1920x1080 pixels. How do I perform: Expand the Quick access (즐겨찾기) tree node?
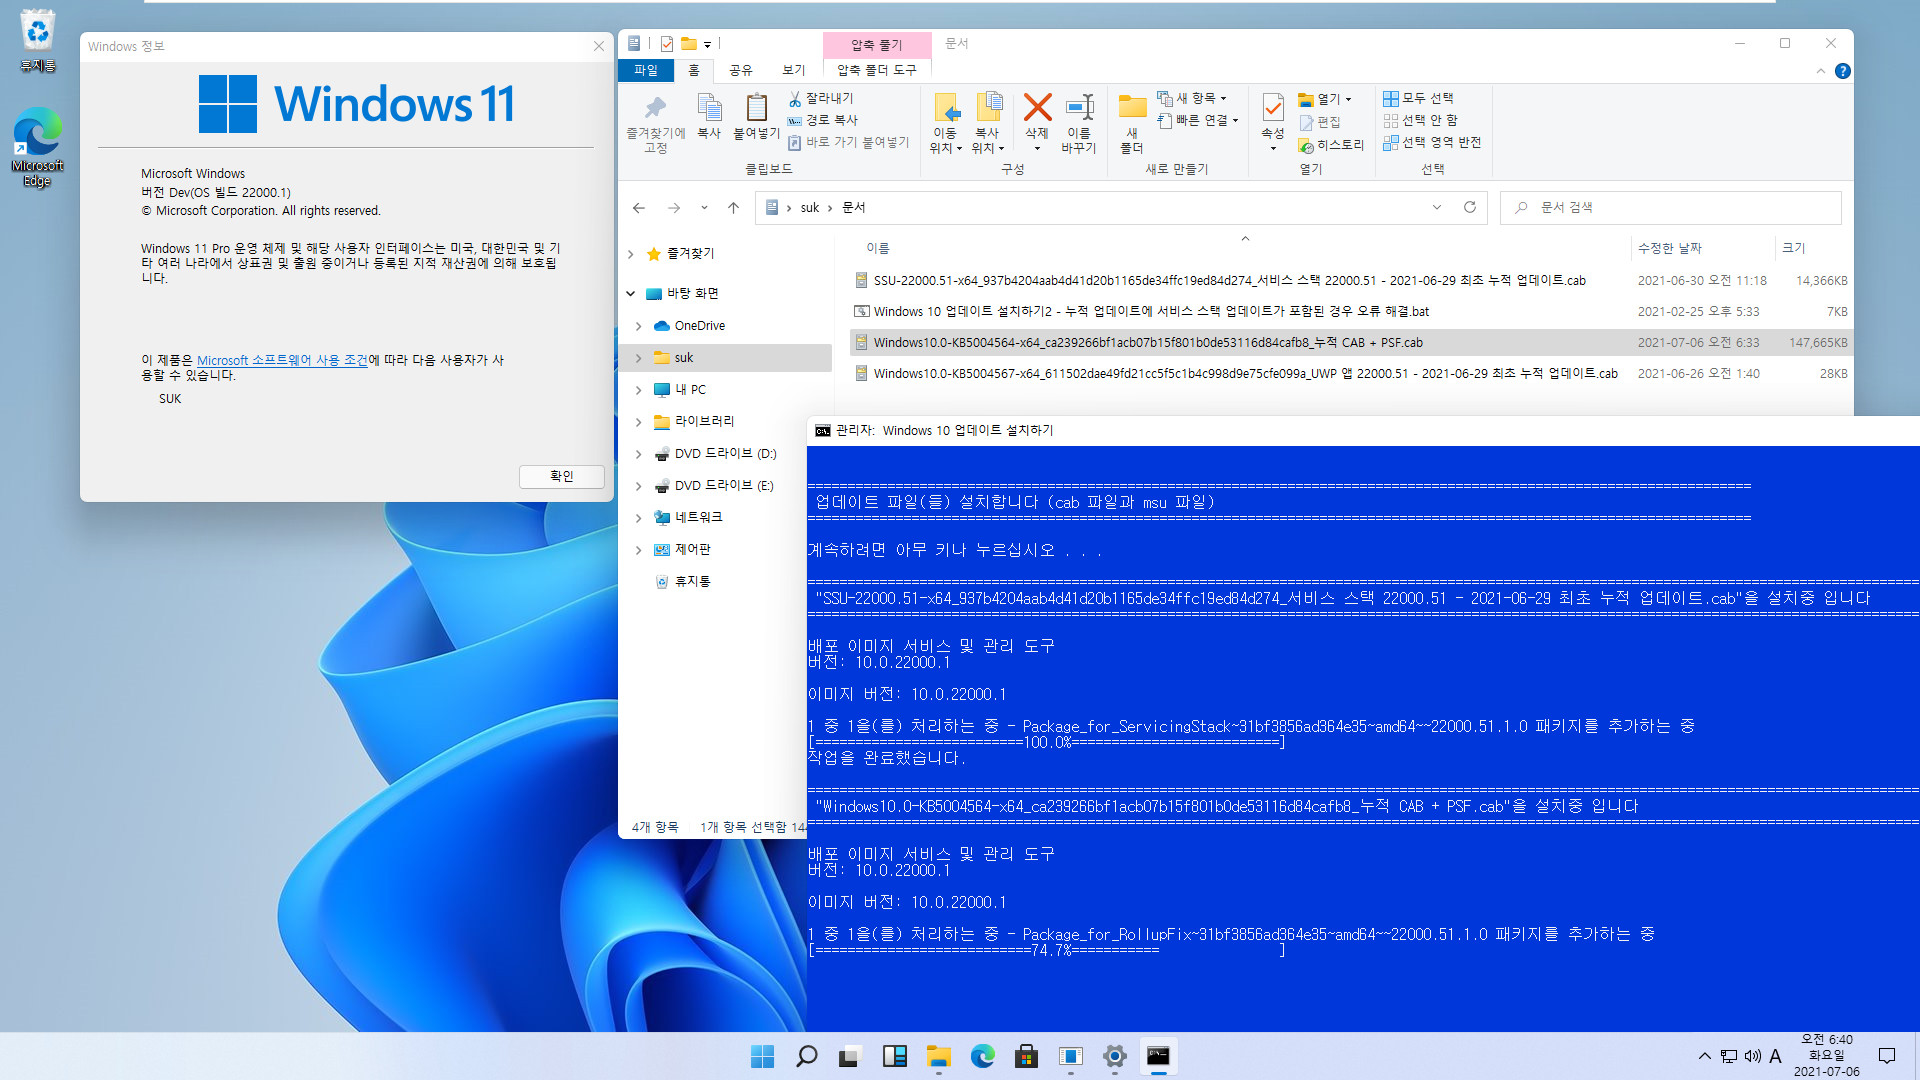point(631,254)
